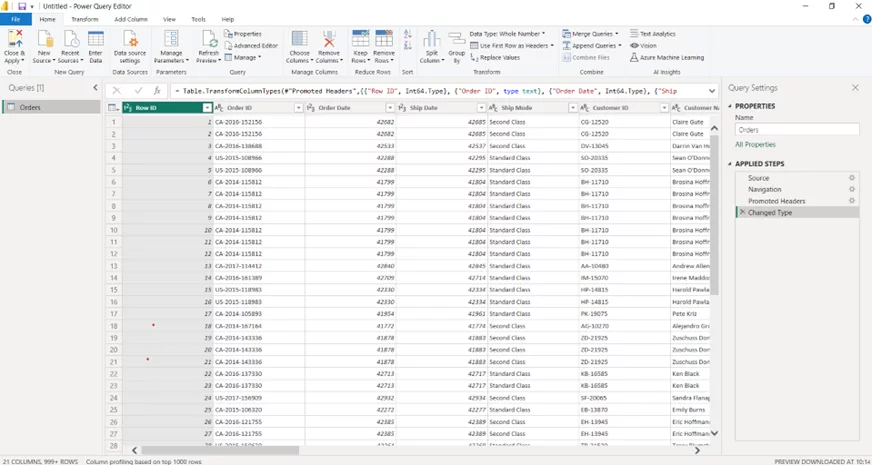Open the All Properties link
This screenshot has width=872, height=465.
click(x=755, y=145)
